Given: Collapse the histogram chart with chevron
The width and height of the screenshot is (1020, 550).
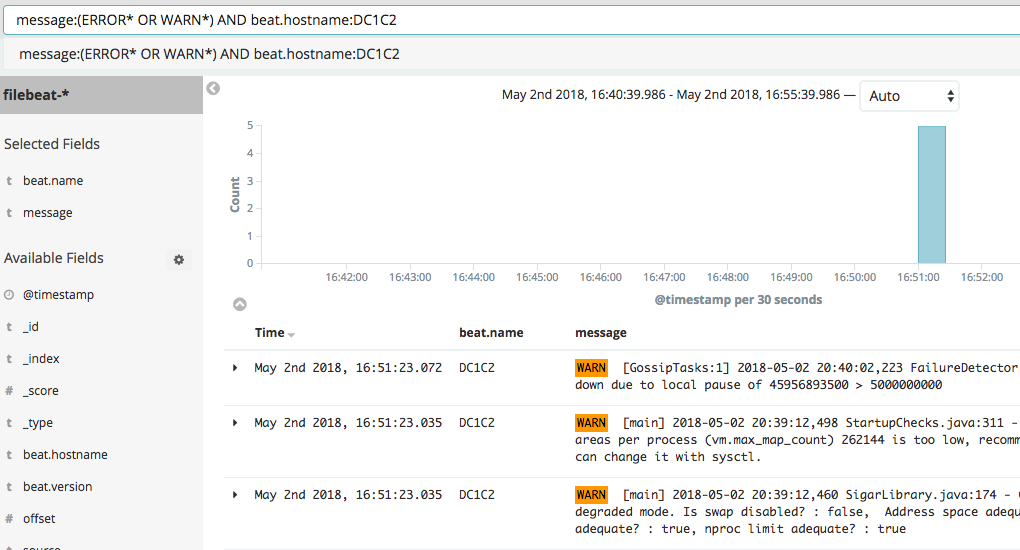Looking at the screenshot, I should tap(239, 305).
